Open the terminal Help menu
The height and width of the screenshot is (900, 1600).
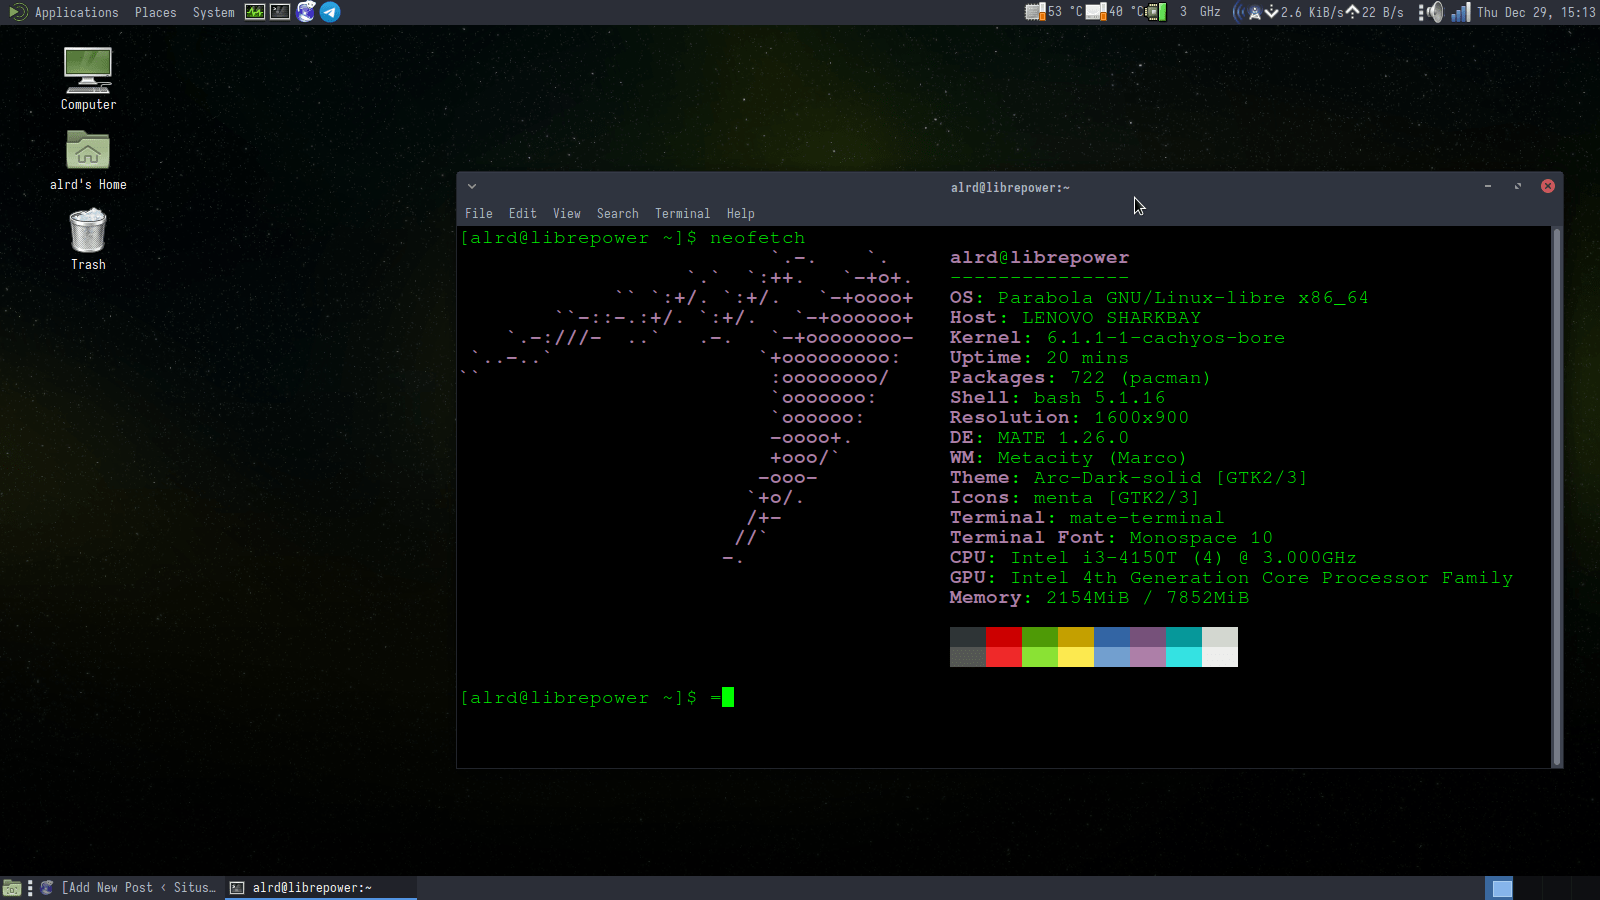tap(740, 213)
